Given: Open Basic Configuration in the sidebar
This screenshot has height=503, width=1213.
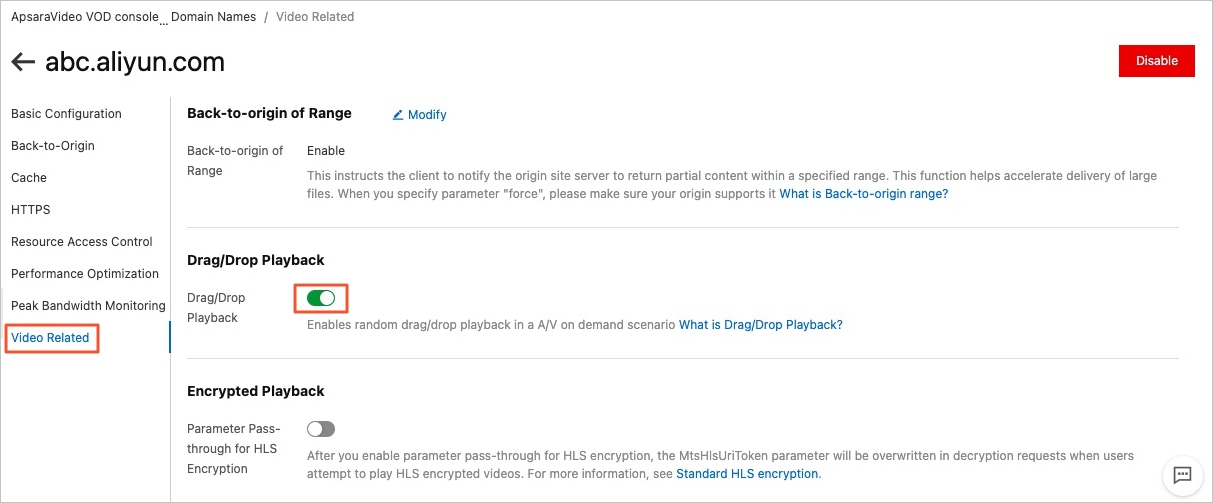Looking at the screenshot, I should [x=66, y=114].
